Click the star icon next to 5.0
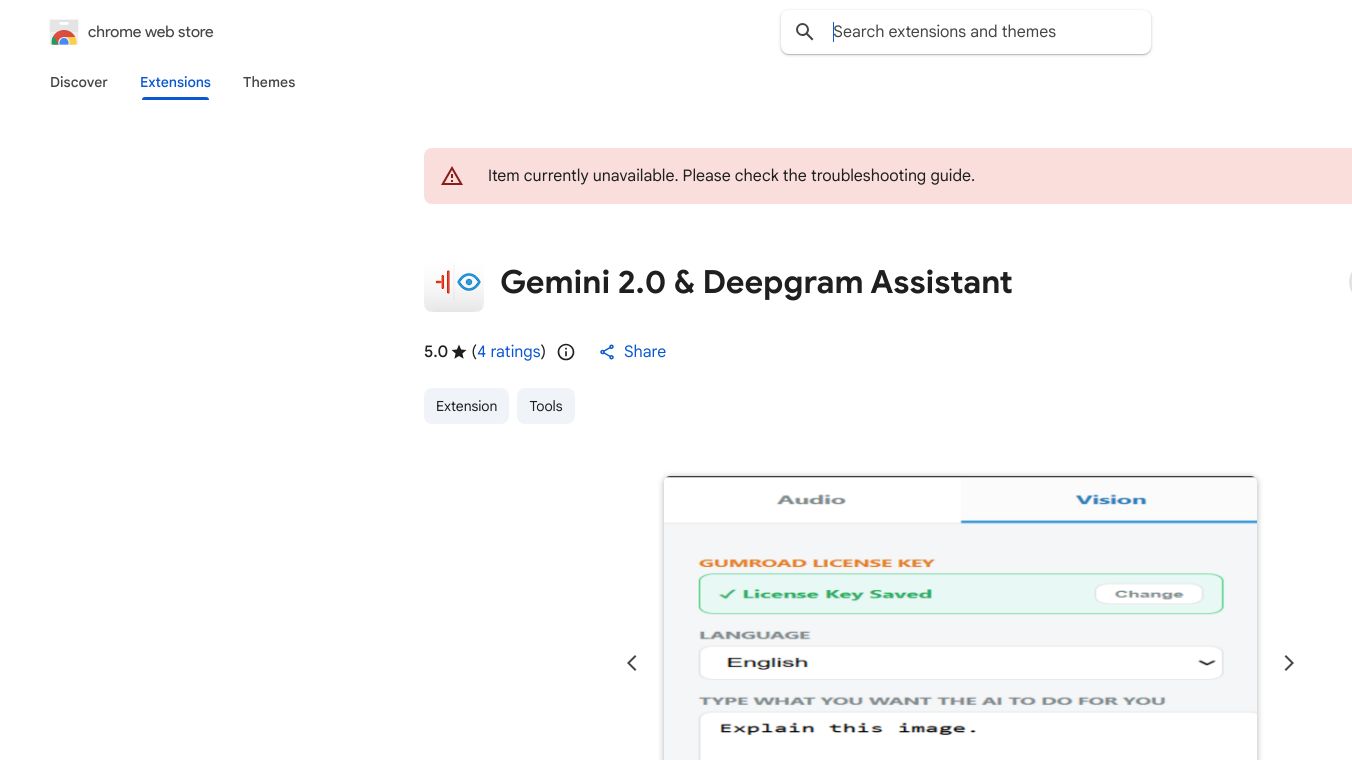Screen dimensions: 1352x760 pos(458,351)
